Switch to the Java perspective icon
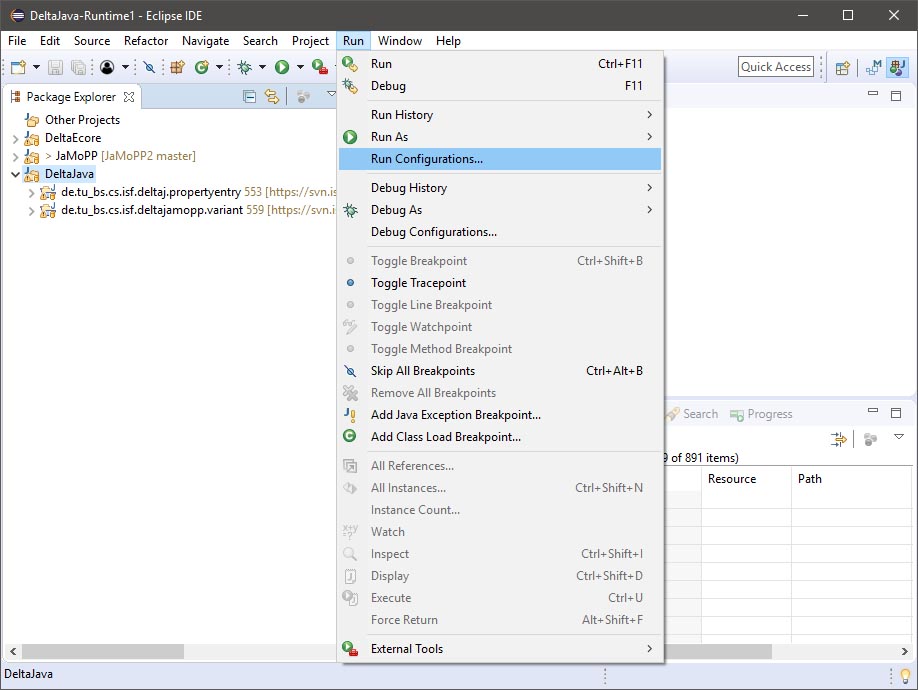 (x=896, y=67)
